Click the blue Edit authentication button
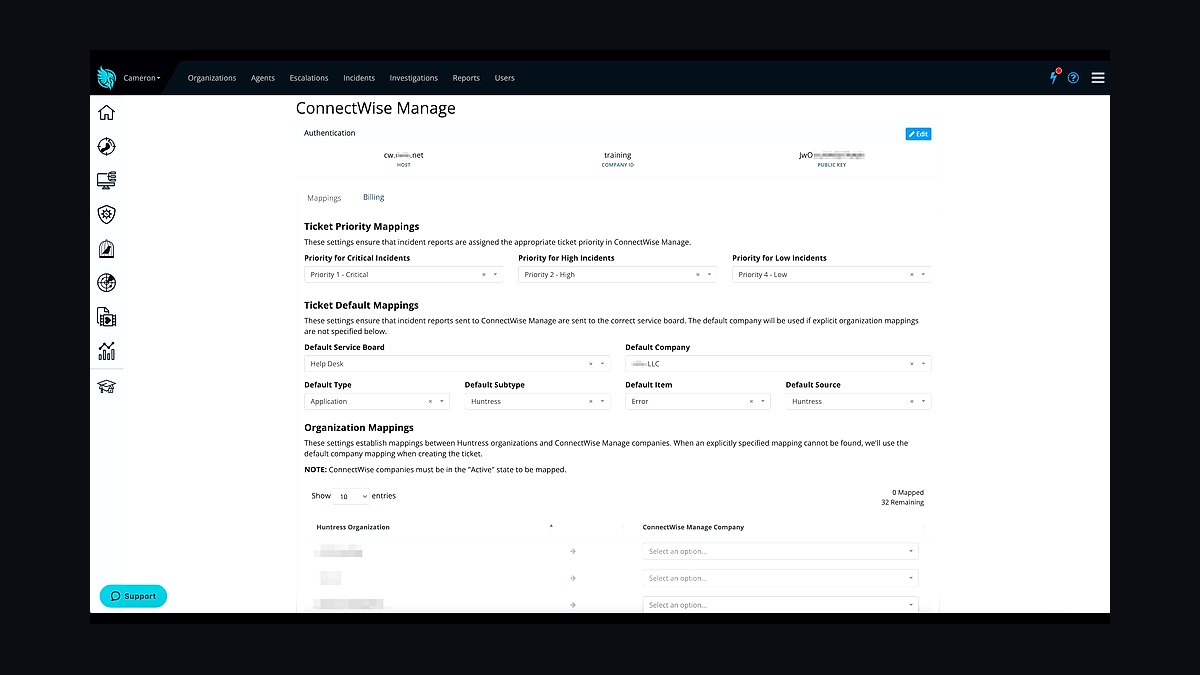The width and height of the screenshot is (1200, 675). click(918, 134)
